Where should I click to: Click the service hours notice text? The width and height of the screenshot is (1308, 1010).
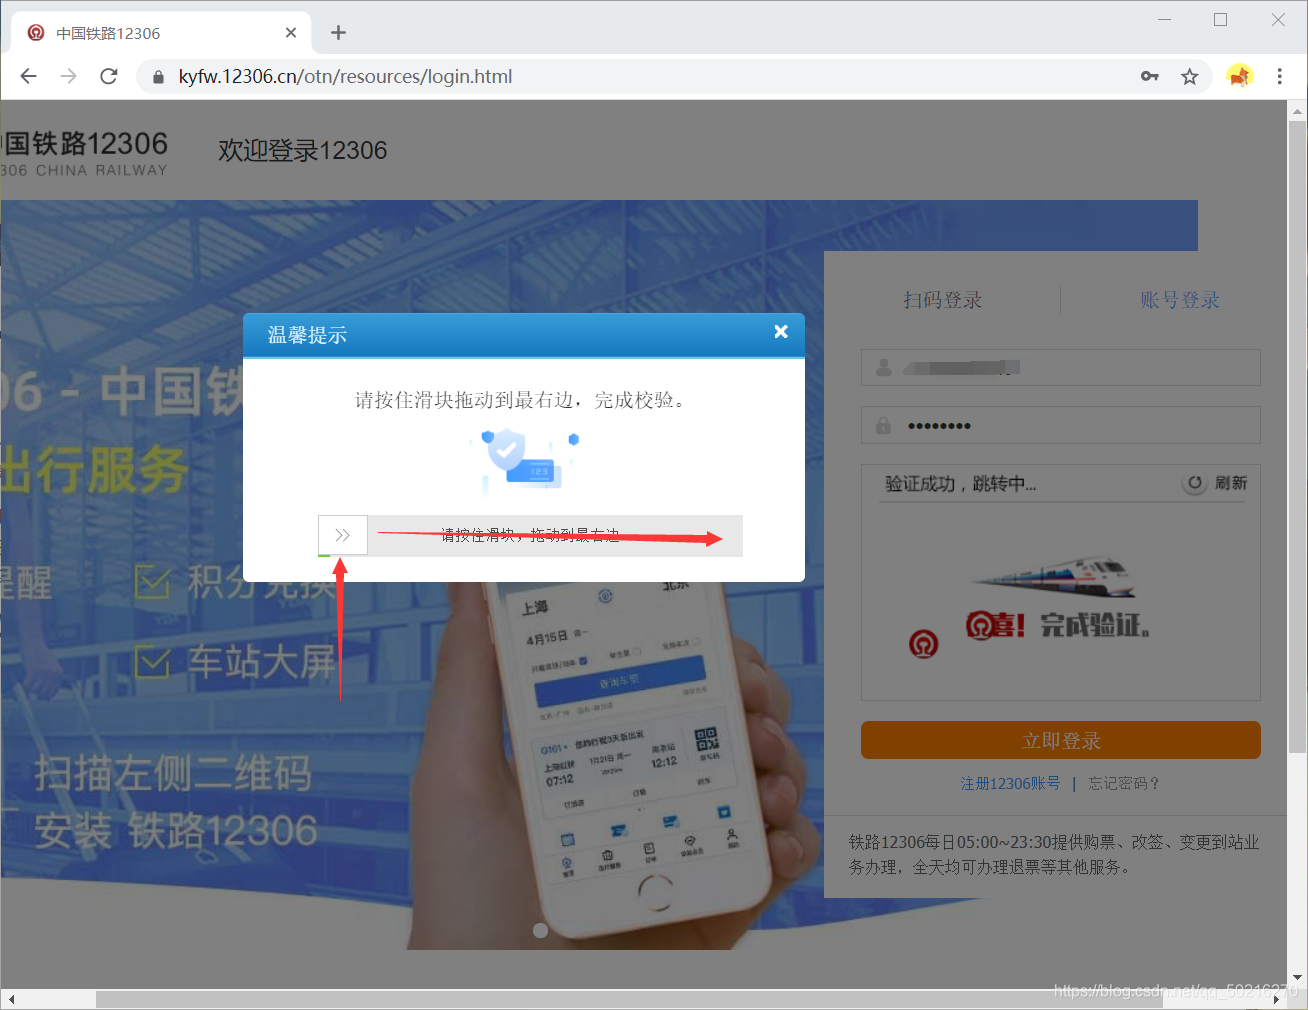pos(1054,854)
